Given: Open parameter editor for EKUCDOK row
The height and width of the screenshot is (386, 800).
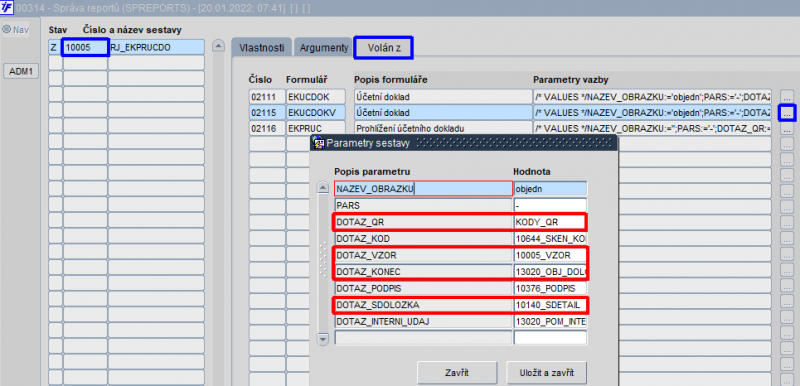Looking at the screenshot, I should (x=787, y=97).
